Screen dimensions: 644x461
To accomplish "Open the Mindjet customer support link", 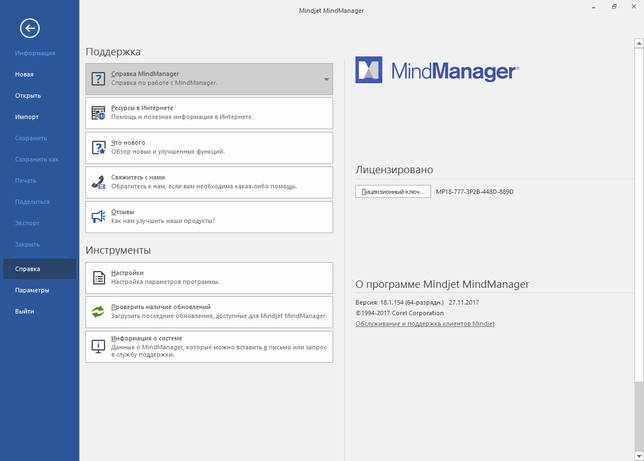I will click(425, 324).
